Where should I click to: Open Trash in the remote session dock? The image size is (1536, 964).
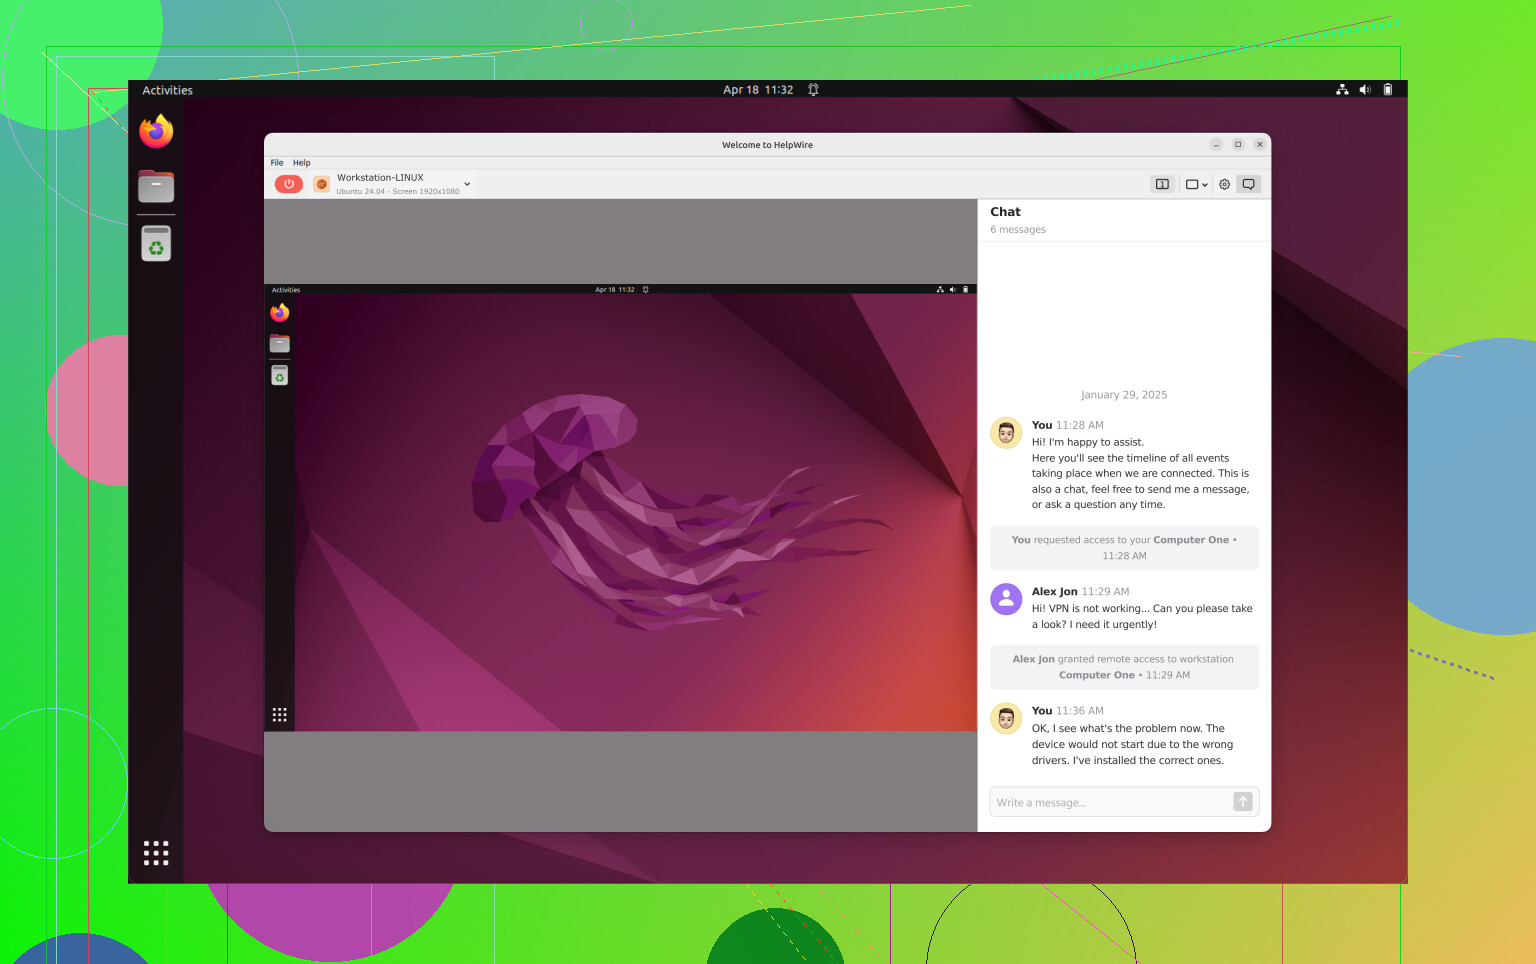click(279, 375)
